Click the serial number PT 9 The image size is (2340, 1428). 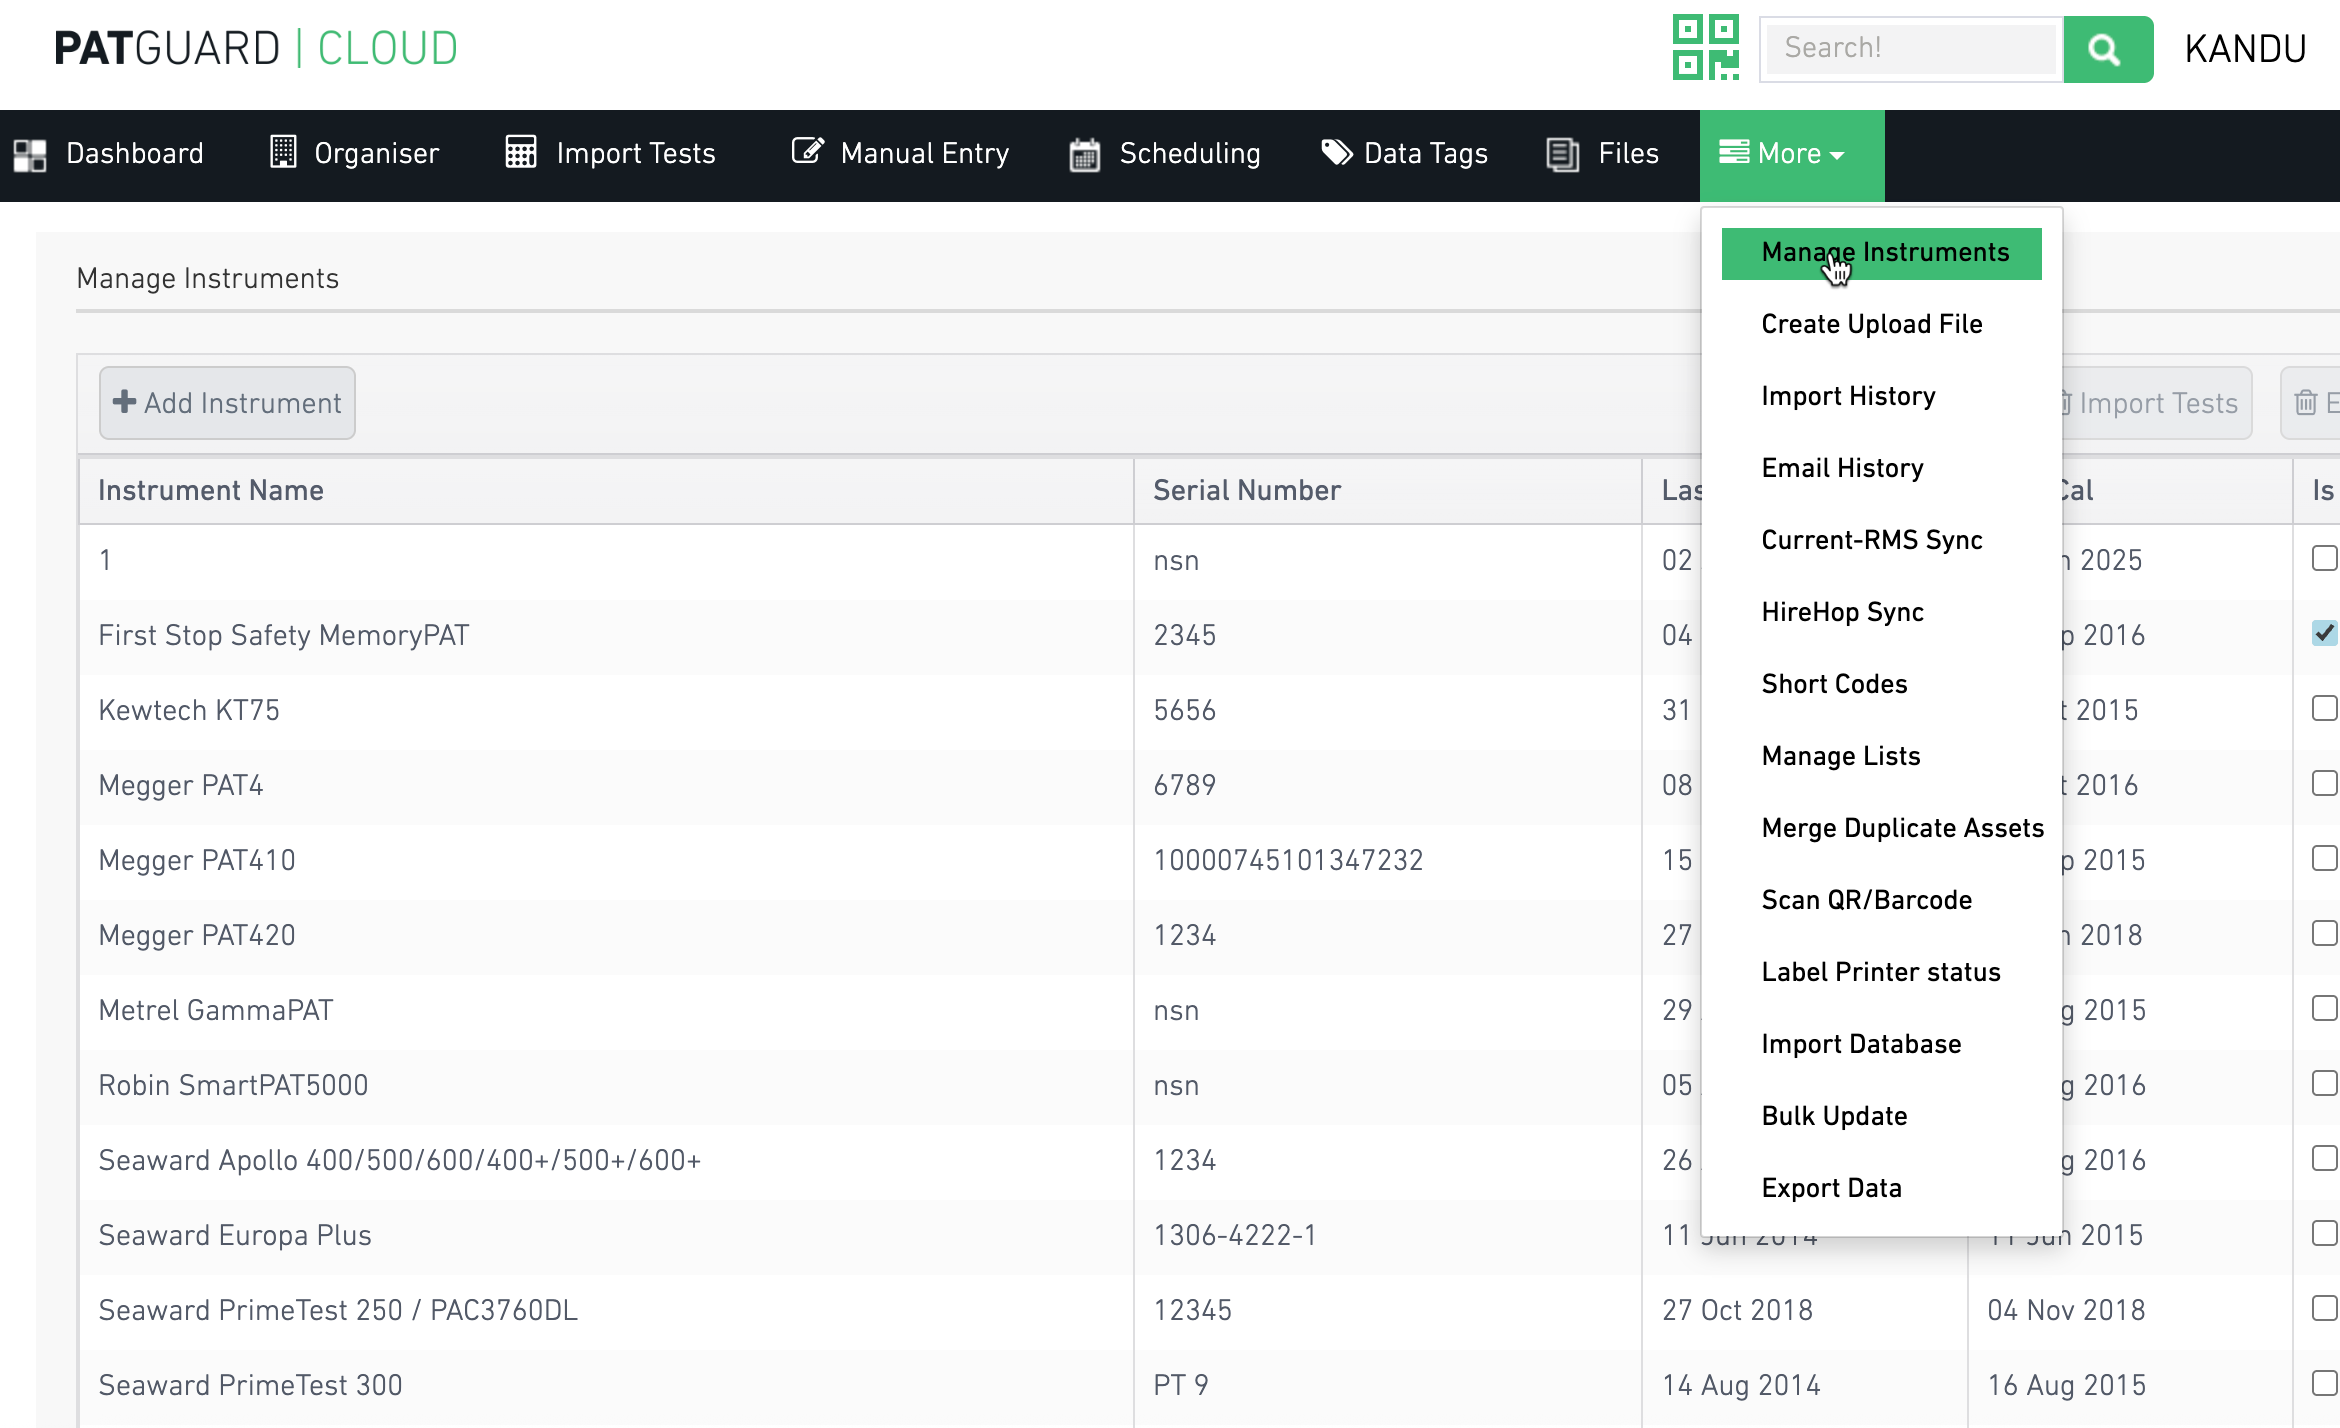click(x=1181, y=1385)
